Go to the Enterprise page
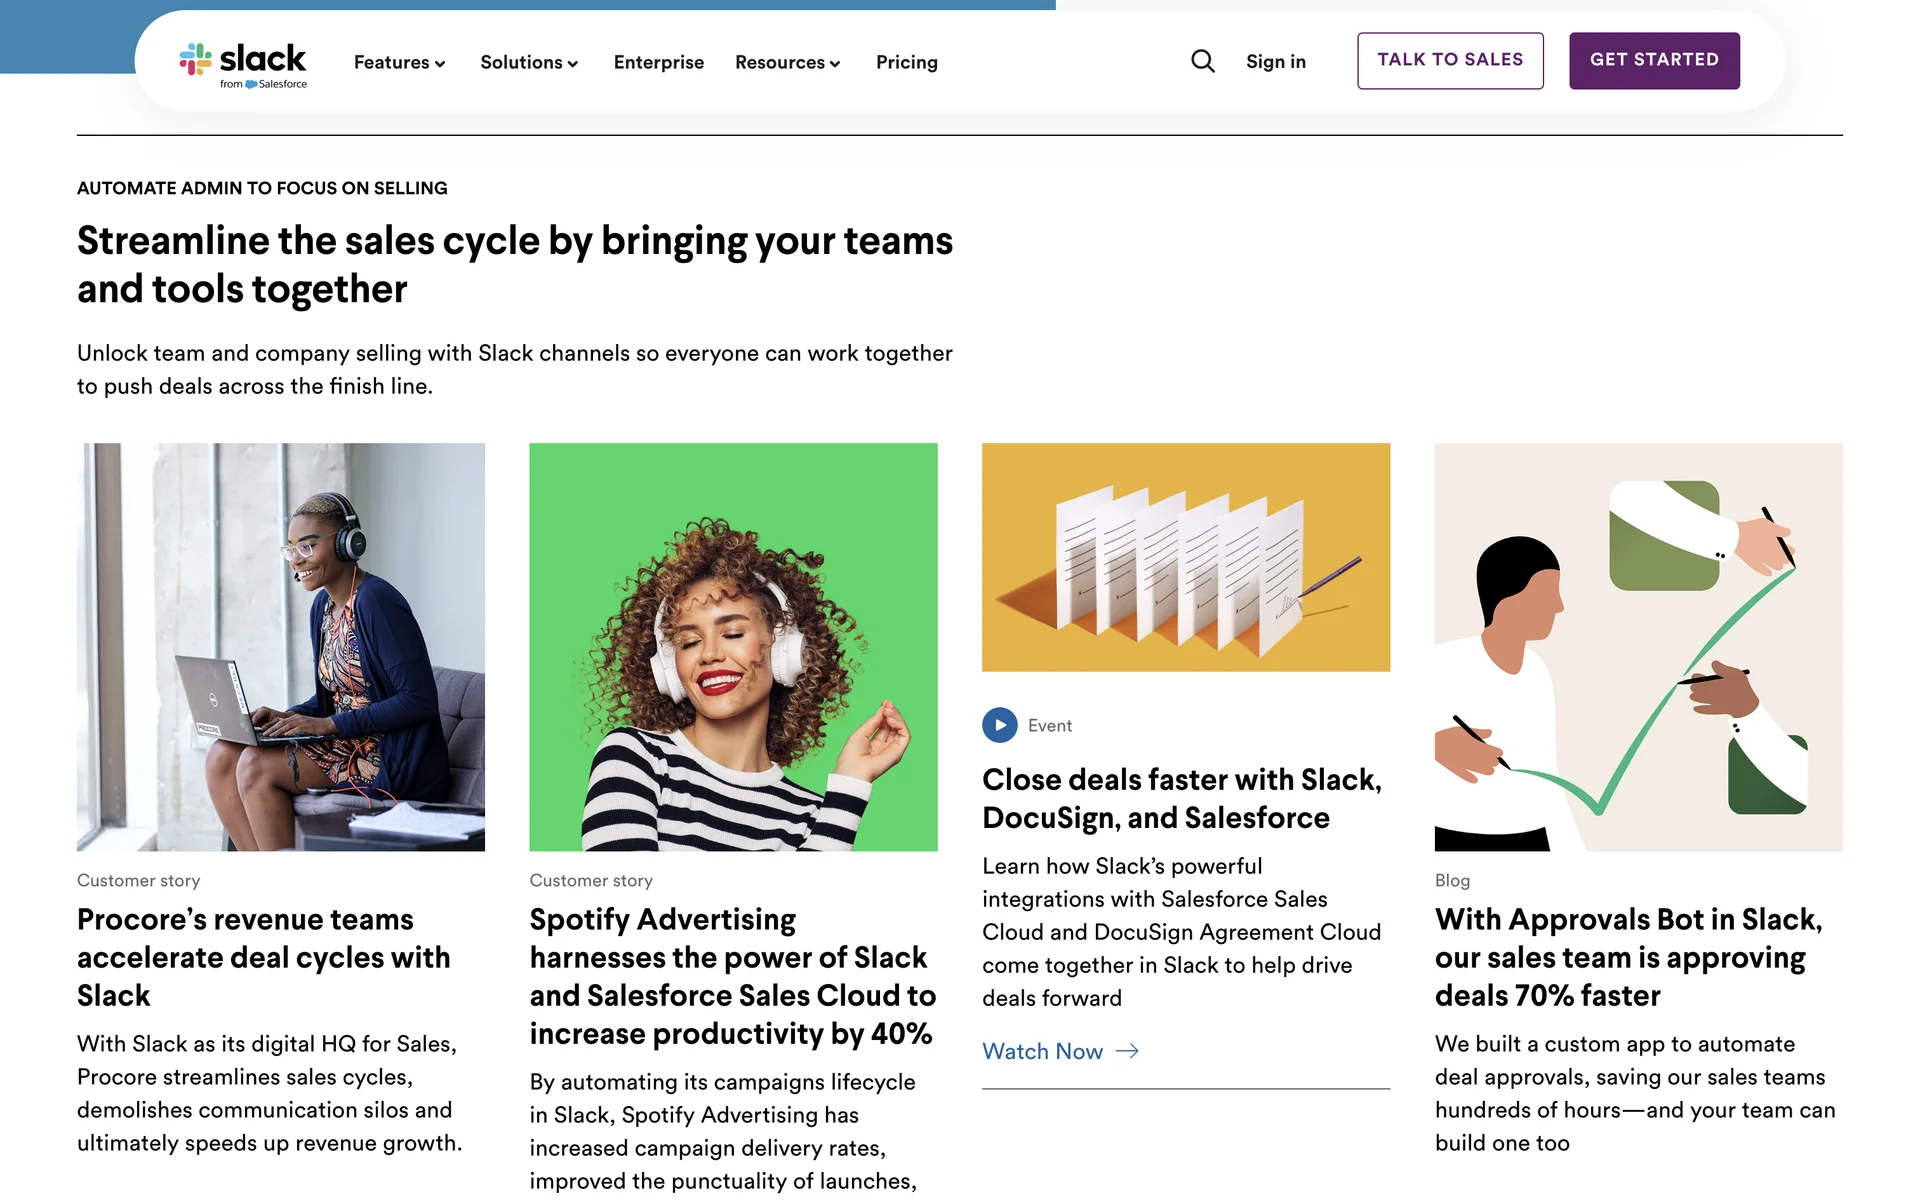This screenshot has height=1200, width=1920. pyautogui.click(x=658, y=62)
